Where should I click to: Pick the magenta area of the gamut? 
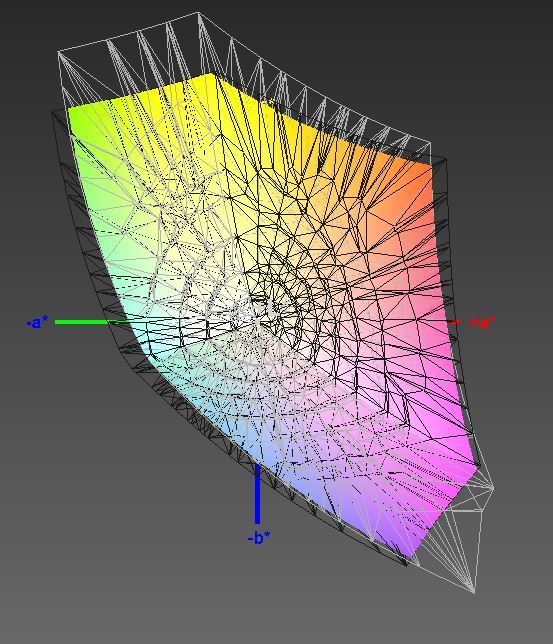tap(444, 431)
